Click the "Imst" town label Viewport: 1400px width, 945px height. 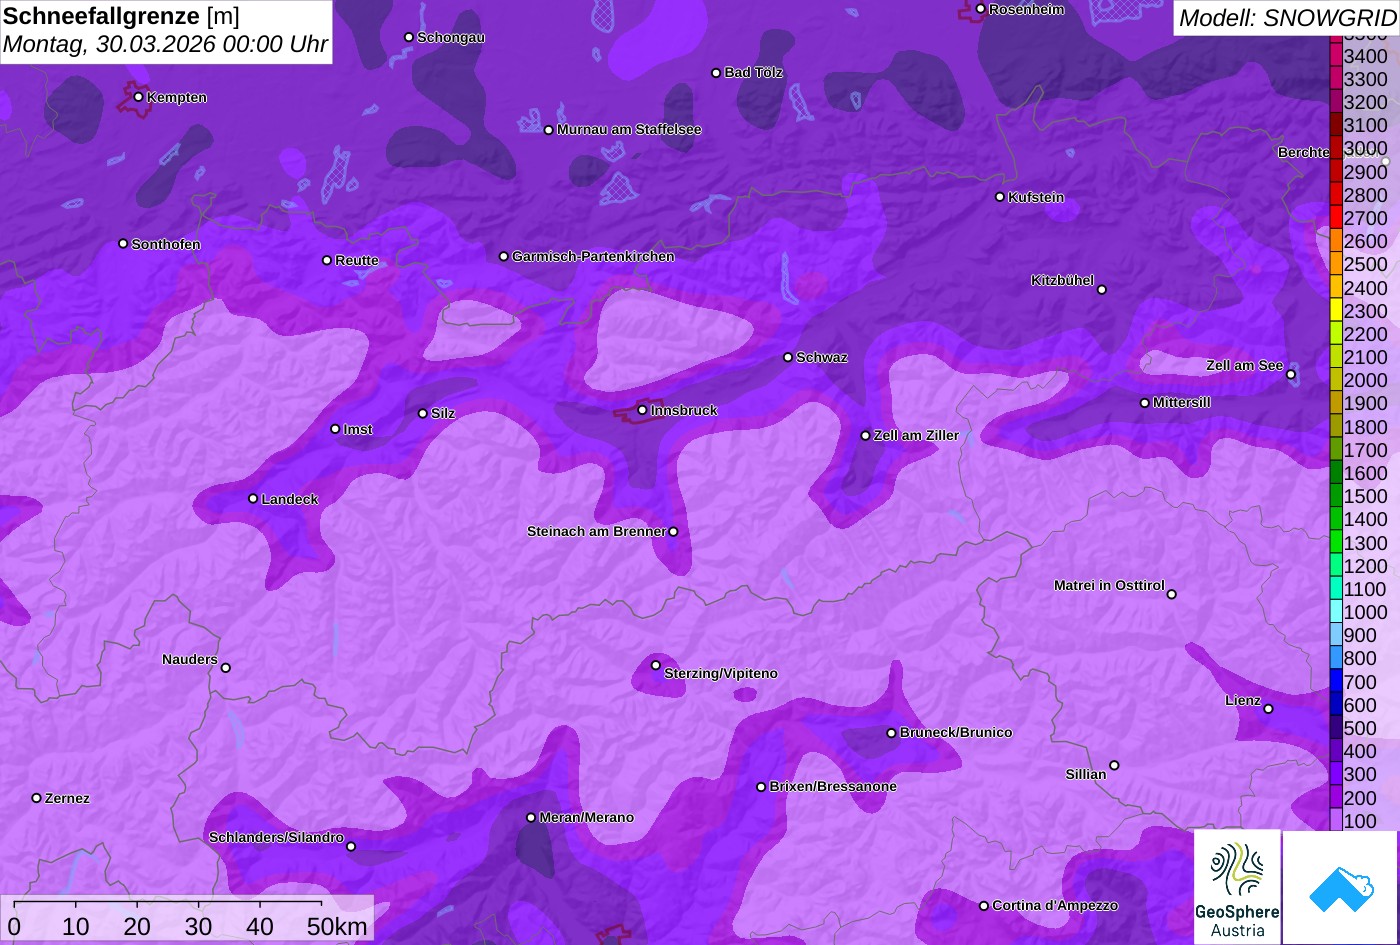(358, 429)
